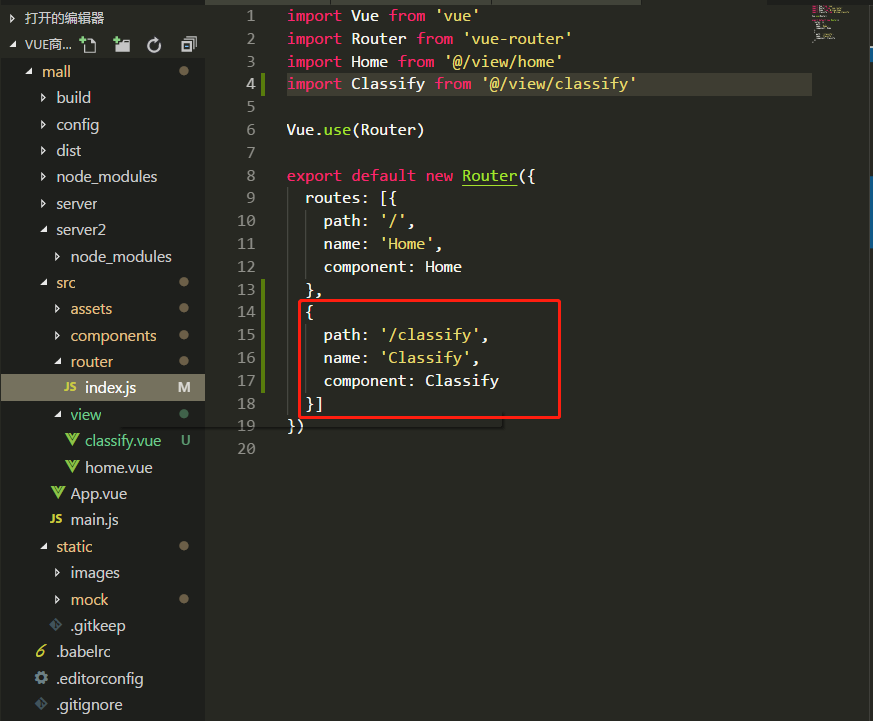Image resolution: width=873 pixels, height=721 pixels.
Task: Click the Refresh explorer icon
Action: (x=154, y=45)
